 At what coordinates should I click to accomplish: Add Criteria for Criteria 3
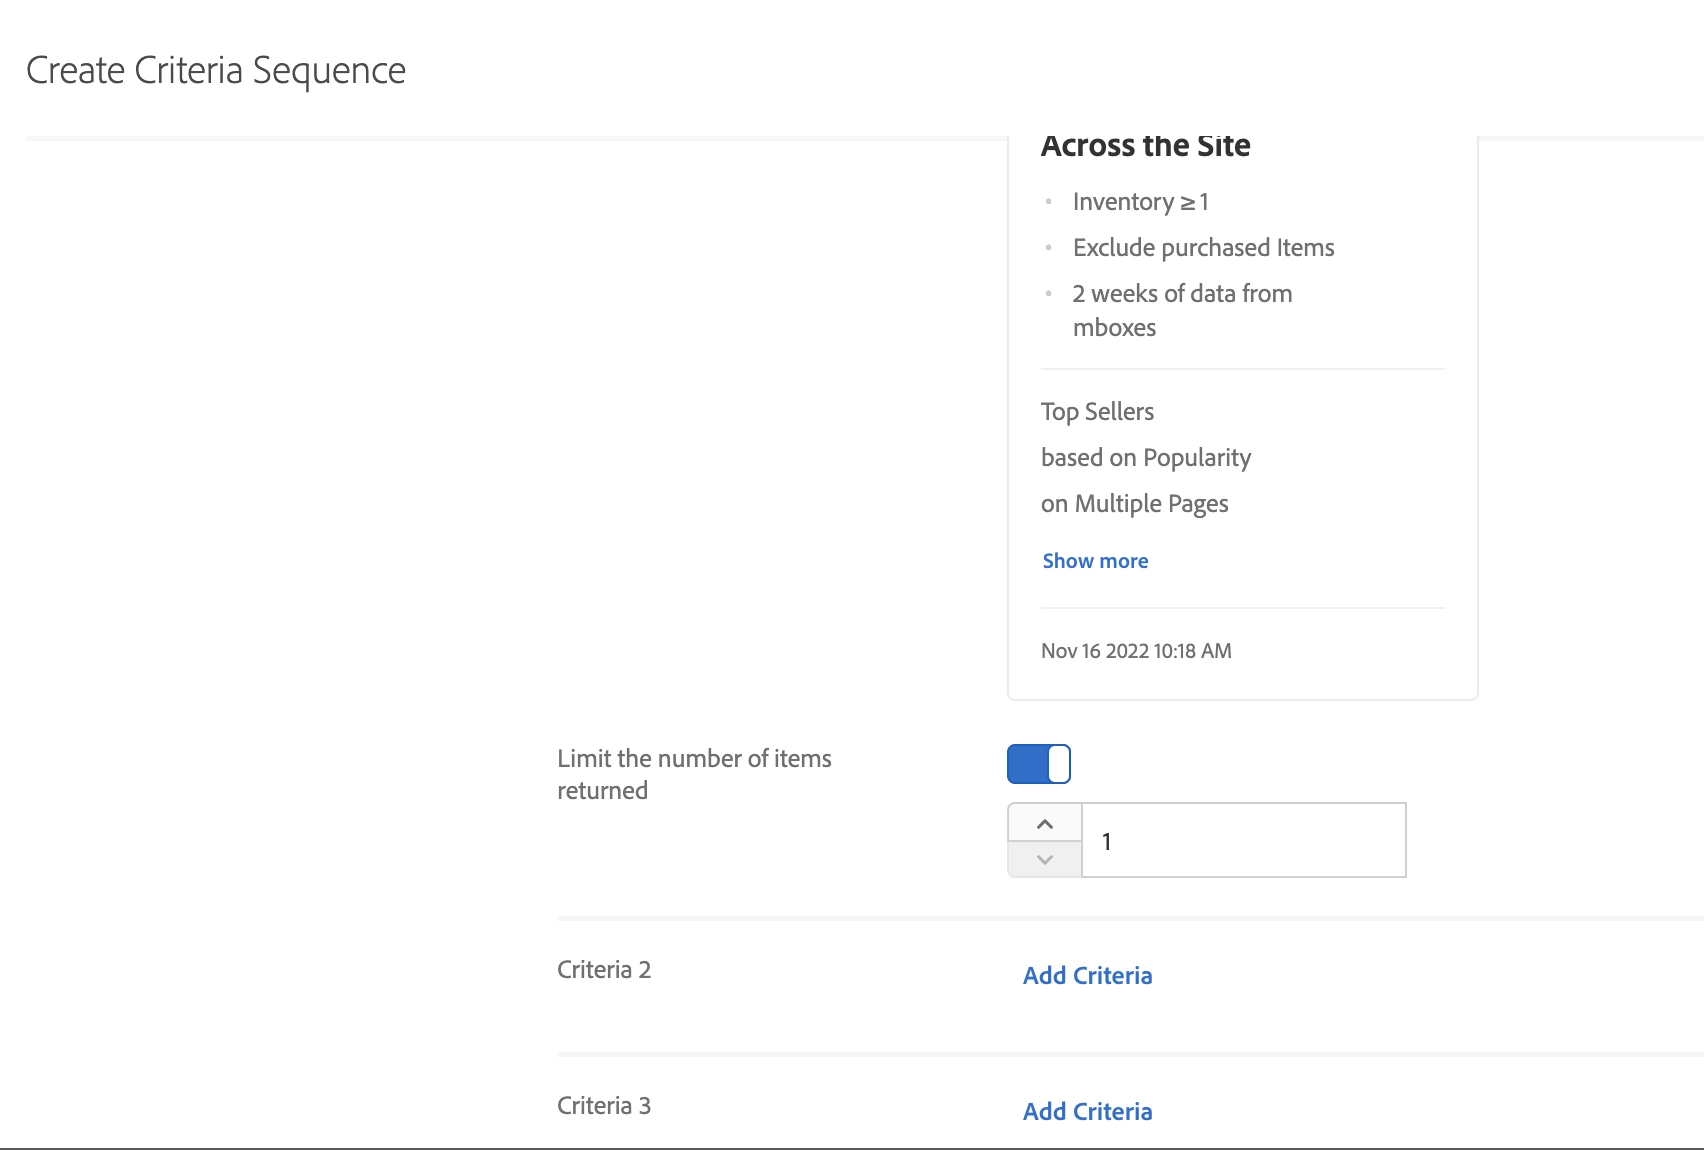tap(1087, 1112)
